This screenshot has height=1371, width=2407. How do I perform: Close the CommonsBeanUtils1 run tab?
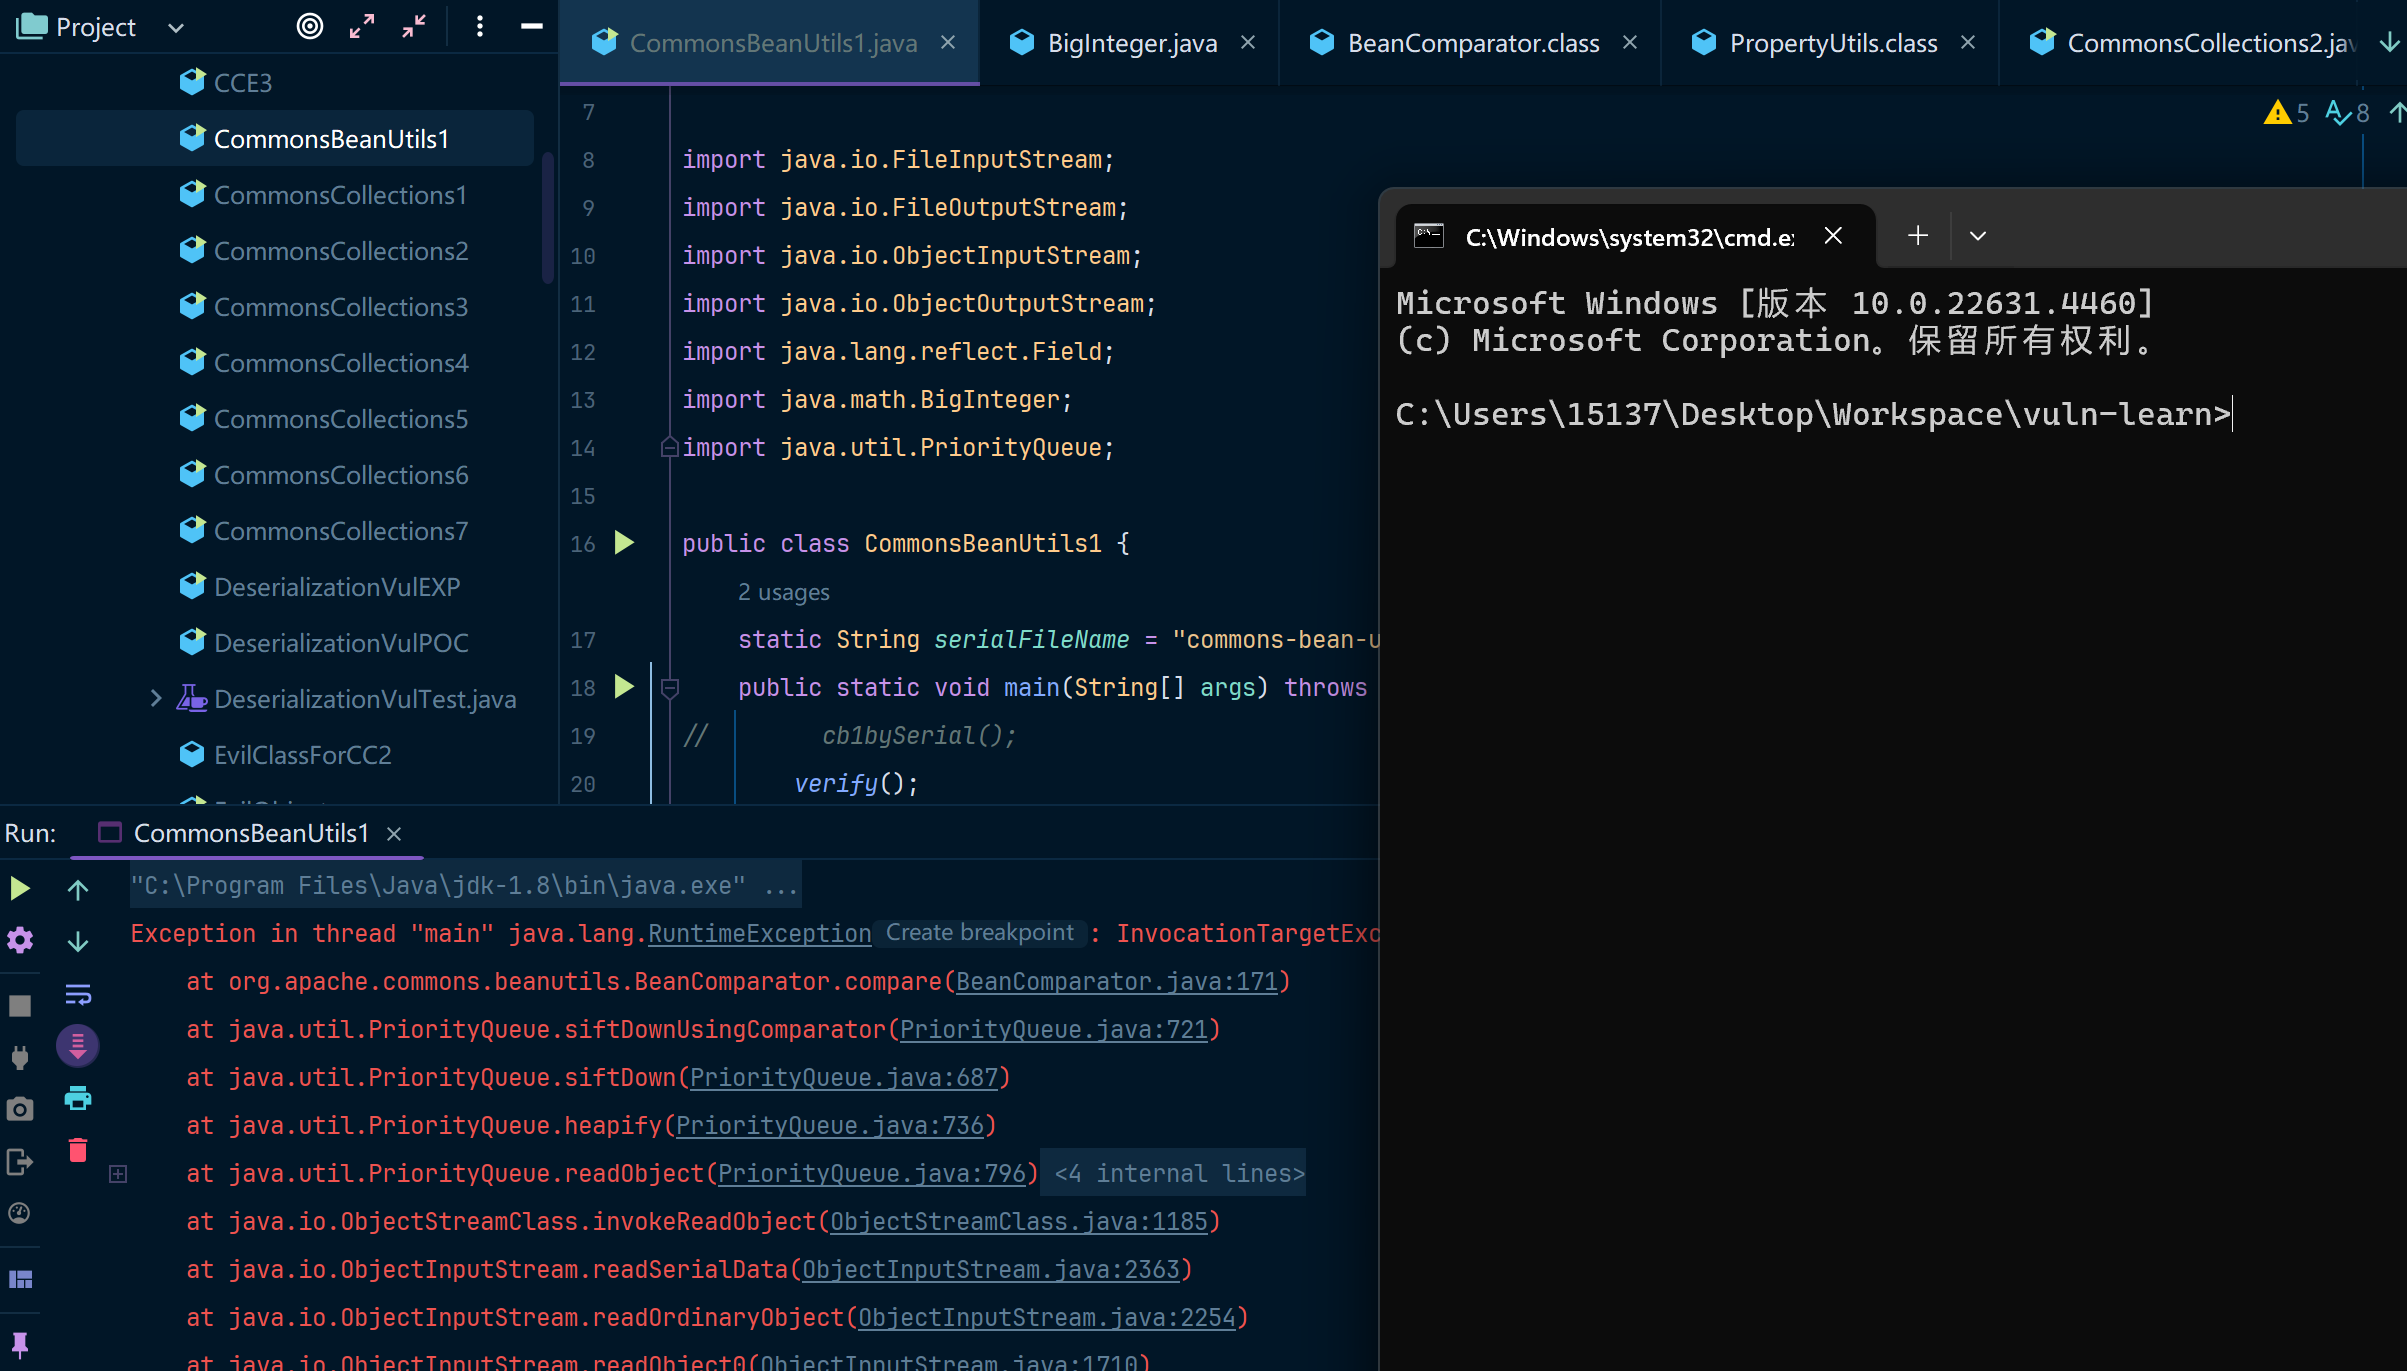point(394,833)
